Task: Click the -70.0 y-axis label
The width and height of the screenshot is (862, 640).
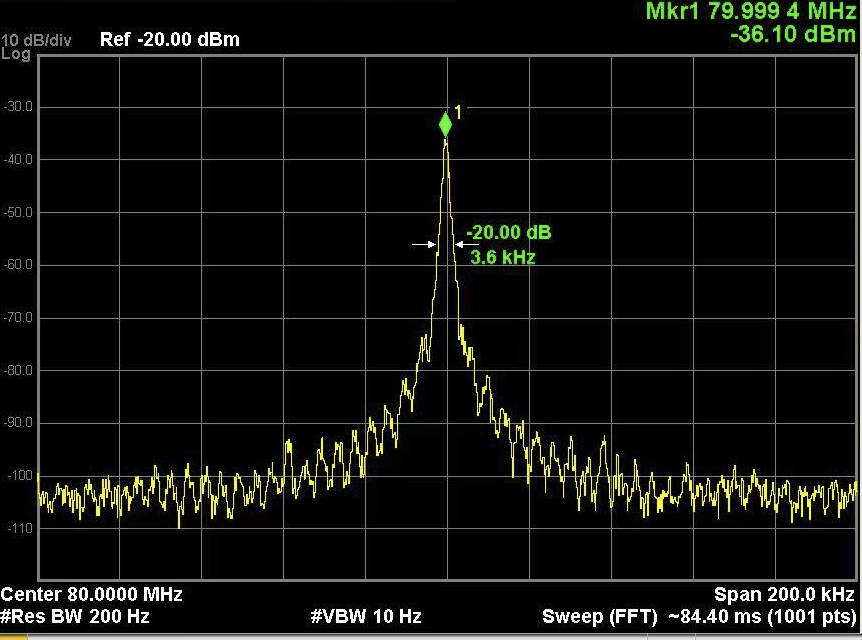Action: pyautogui.click(x=18, y=317)
